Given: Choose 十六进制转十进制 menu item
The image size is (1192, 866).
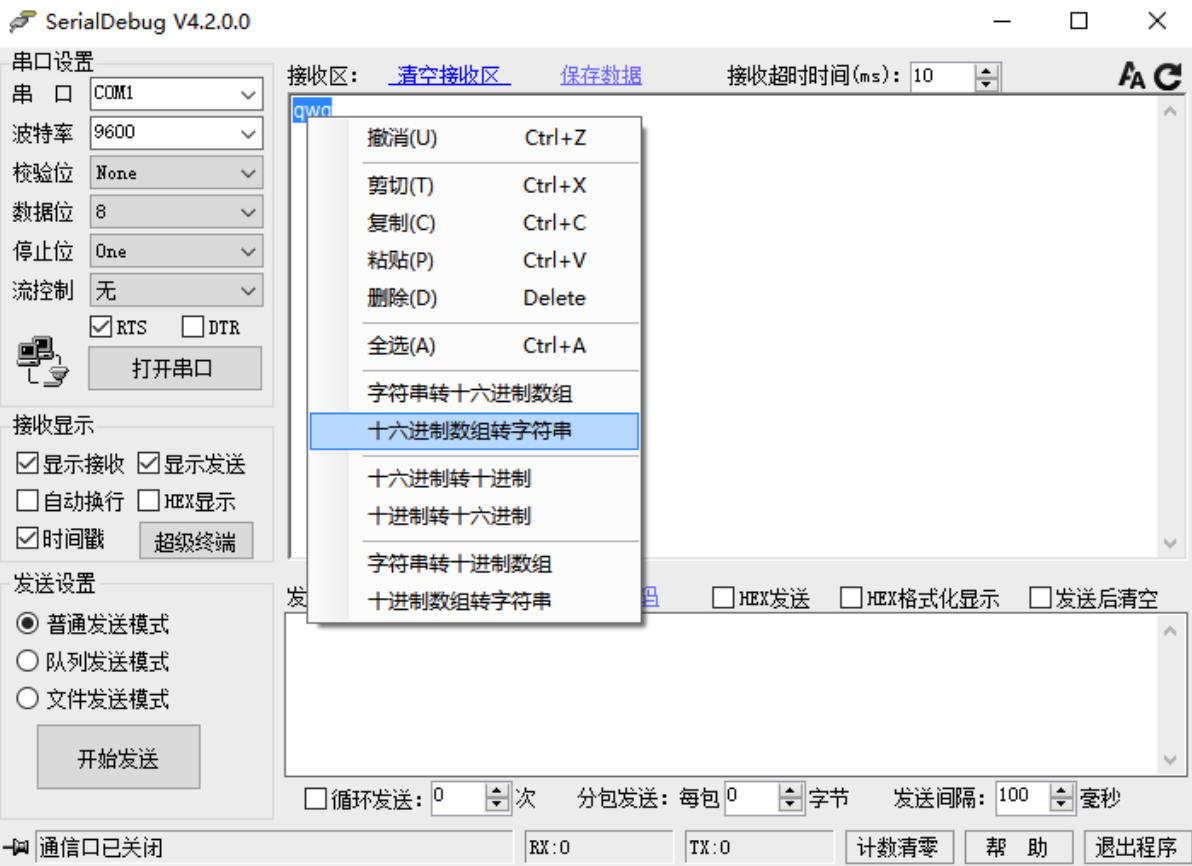Looking at the screenshot, I should pyautogui.click(x=474, y=478).
